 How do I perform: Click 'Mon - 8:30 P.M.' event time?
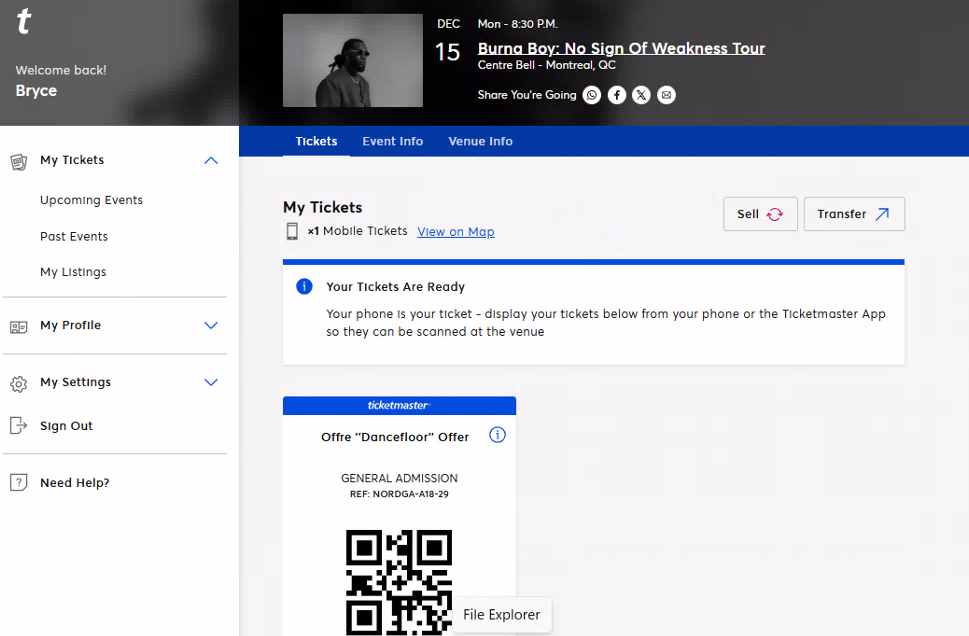tap(517, 24)
